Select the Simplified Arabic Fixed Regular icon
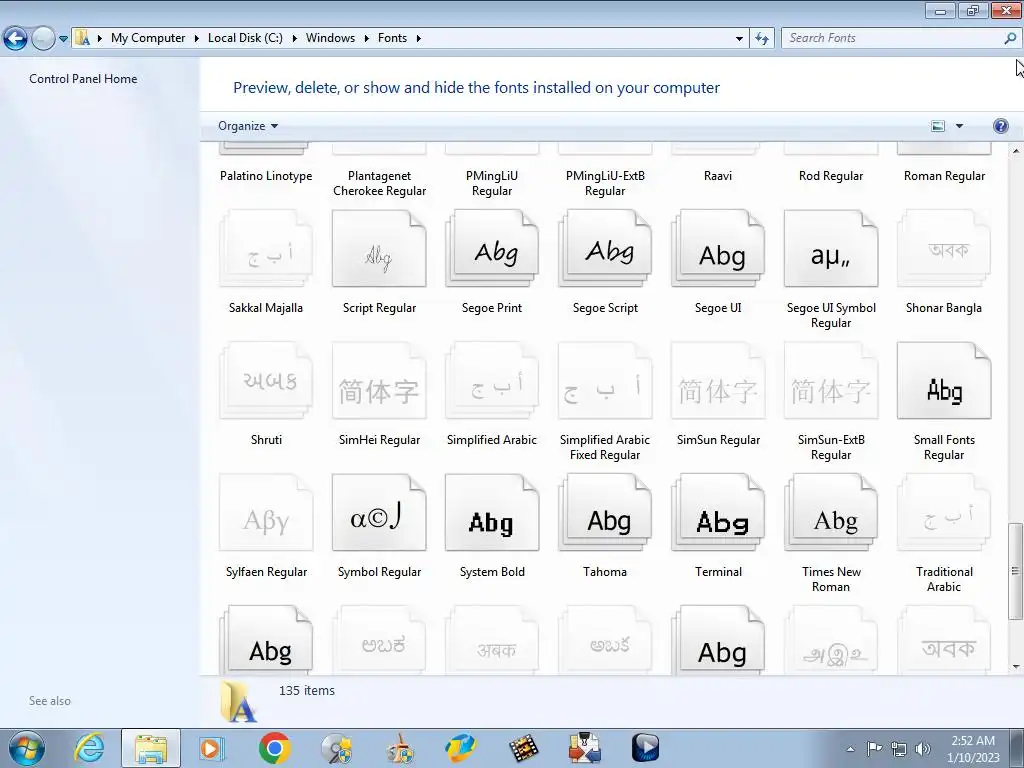 click(605, 381)
